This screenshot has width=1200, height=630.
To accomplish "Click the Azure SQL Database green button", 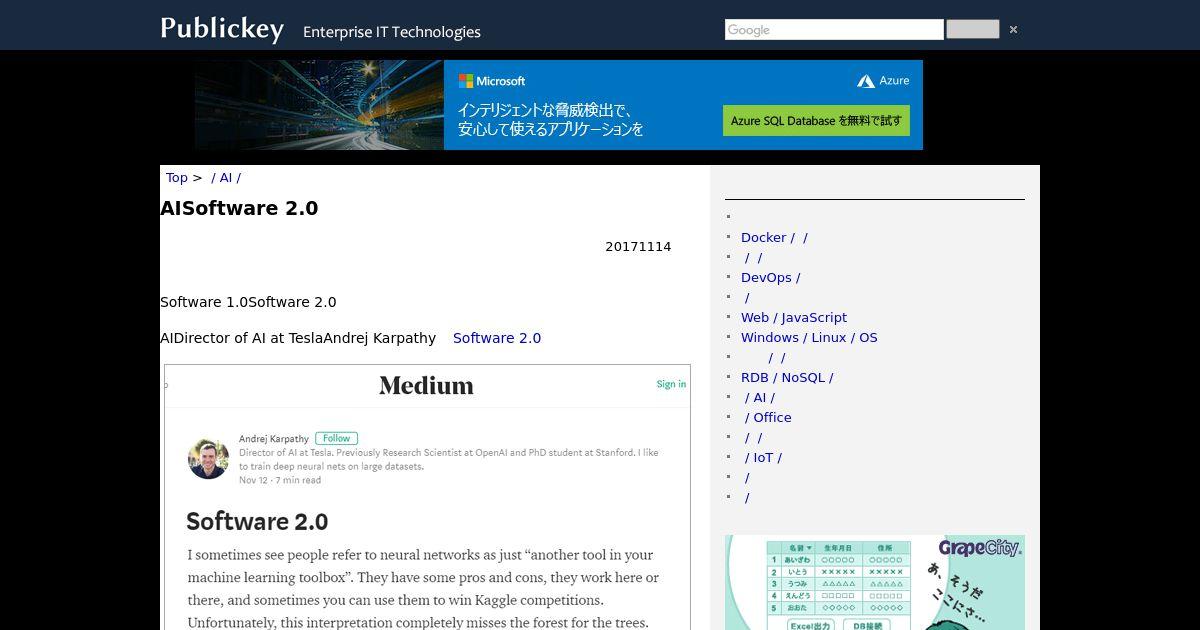I will pos(816,121).
